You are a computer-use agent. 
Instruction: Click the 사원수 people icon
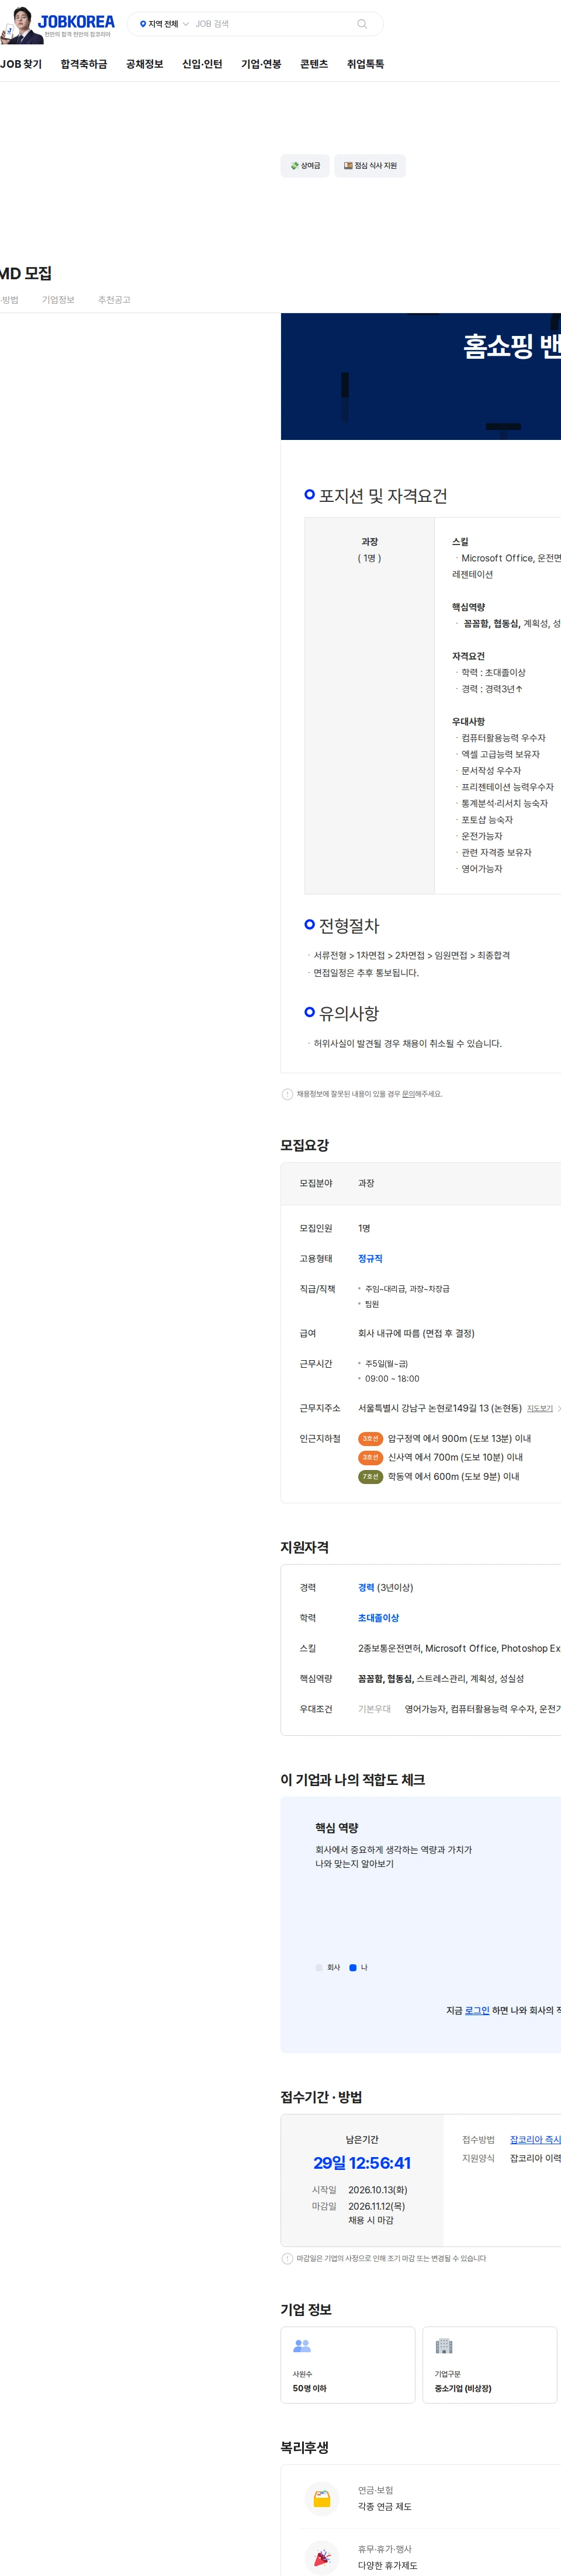click(x=302, y=2345)
